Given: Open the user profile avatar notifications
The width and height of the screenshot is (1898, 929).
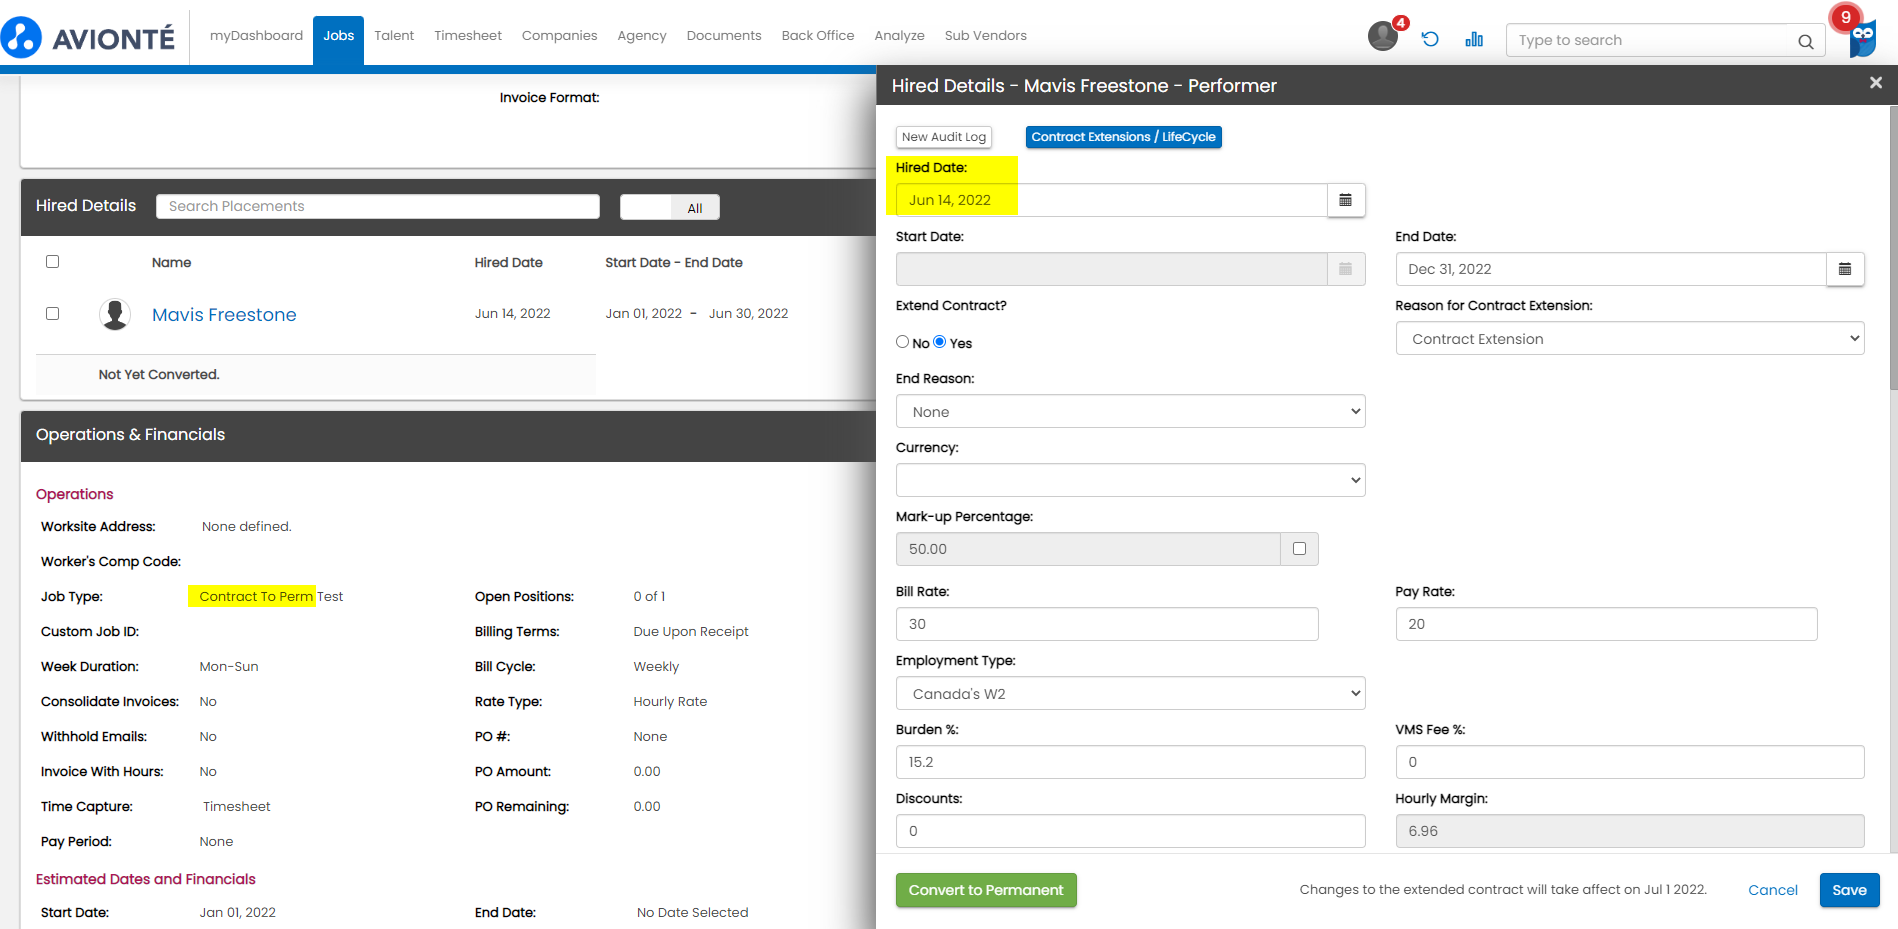Looking at the screenshot, I should 1382,37.
